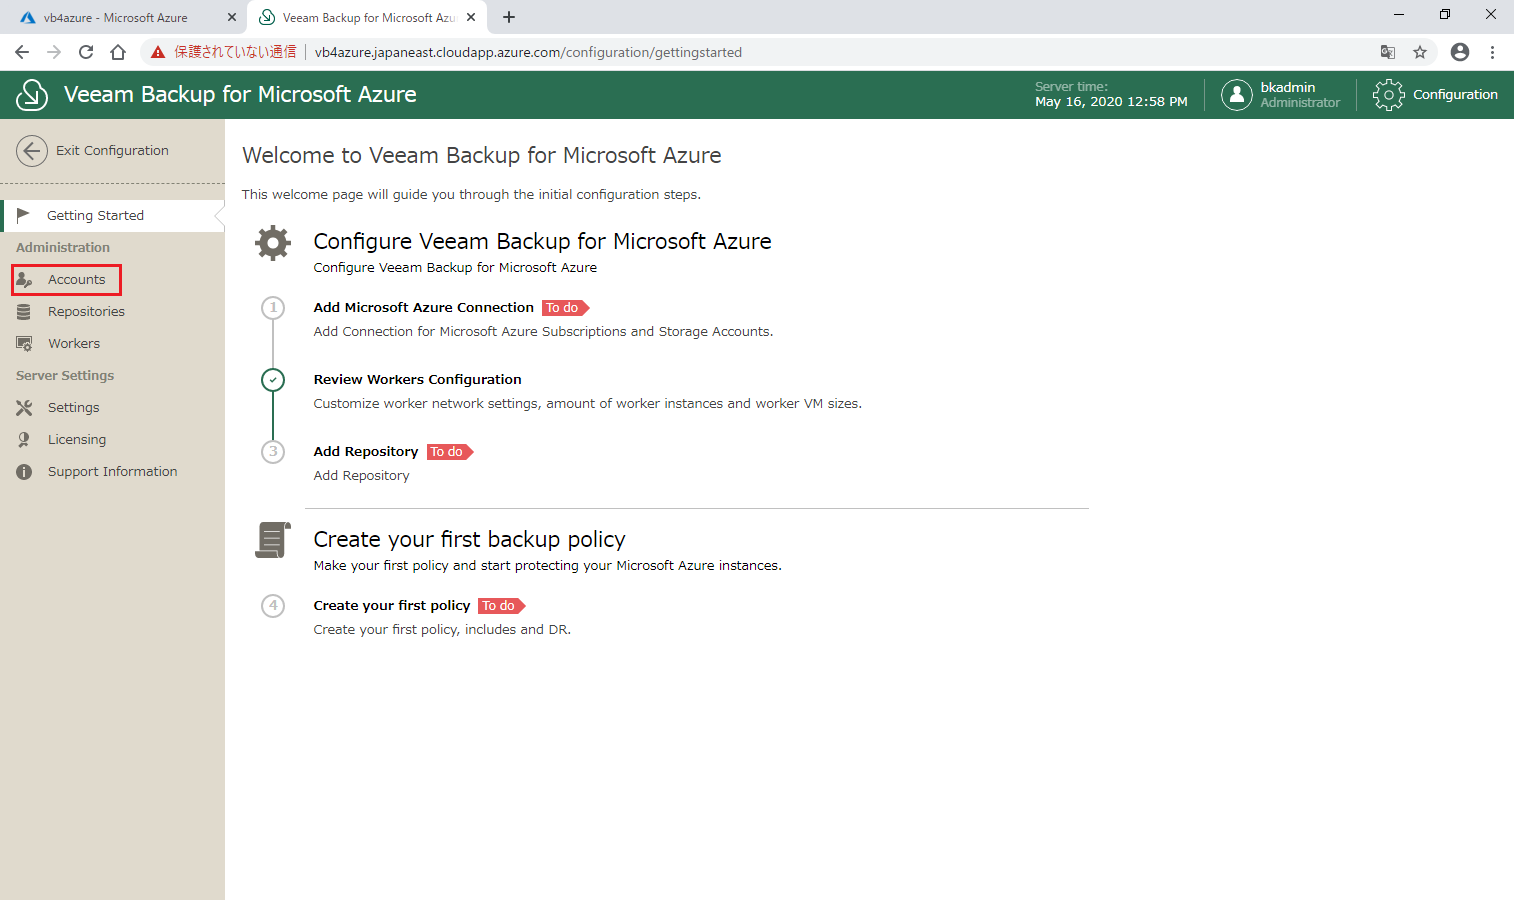
Task: Click the Veeam logo in header
Action: (32, 95)
